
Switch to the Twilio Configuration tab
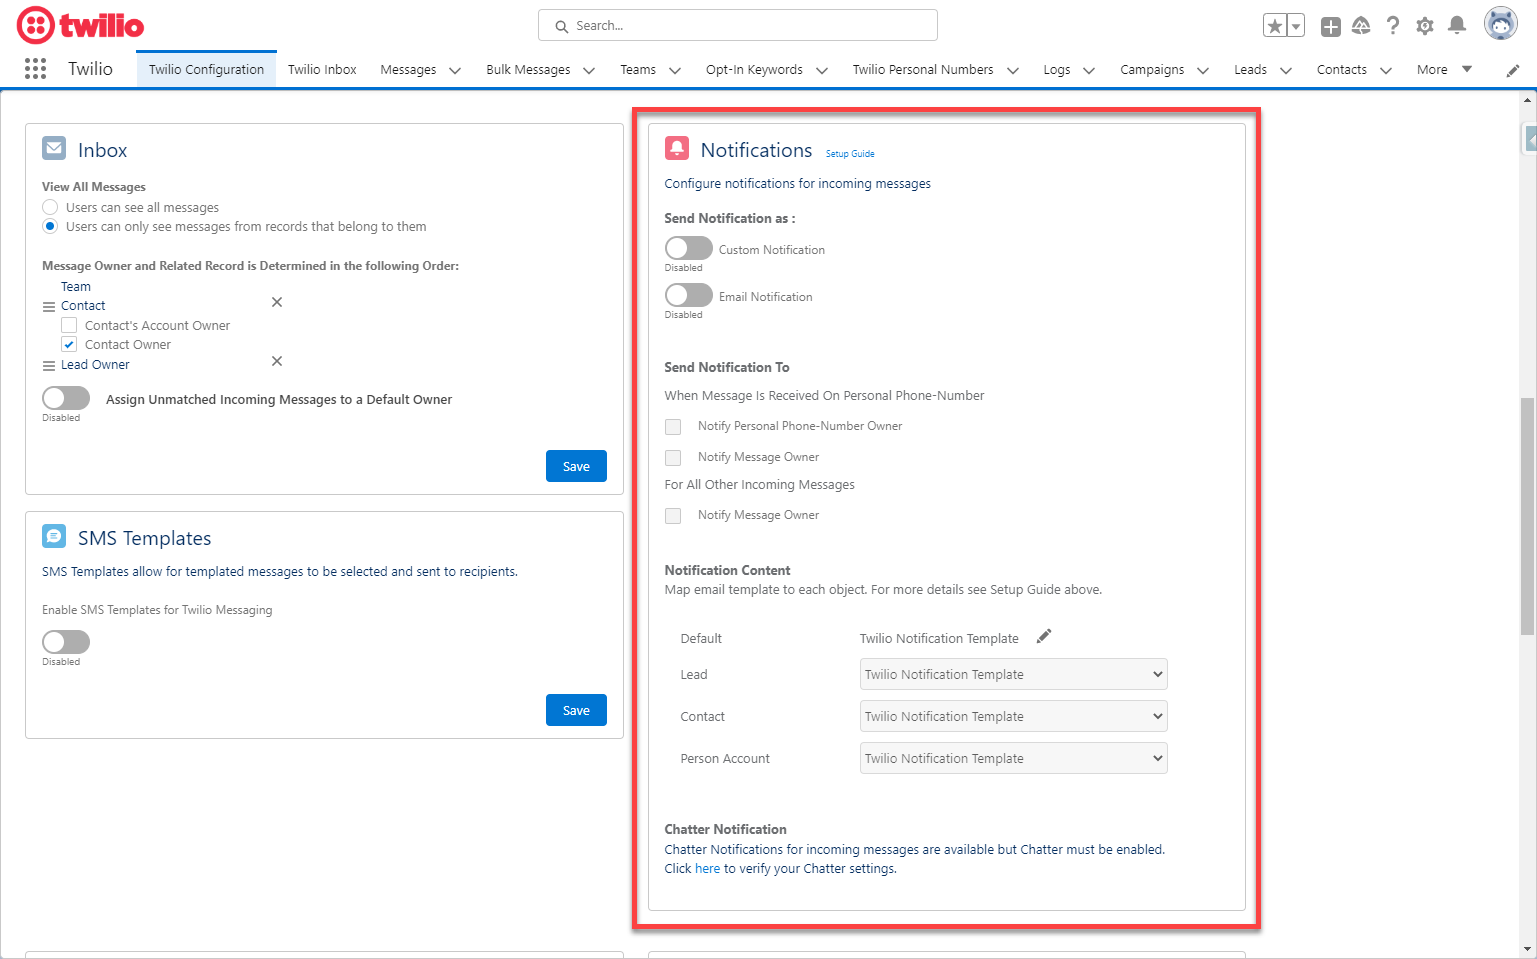[x=206, y=69]
